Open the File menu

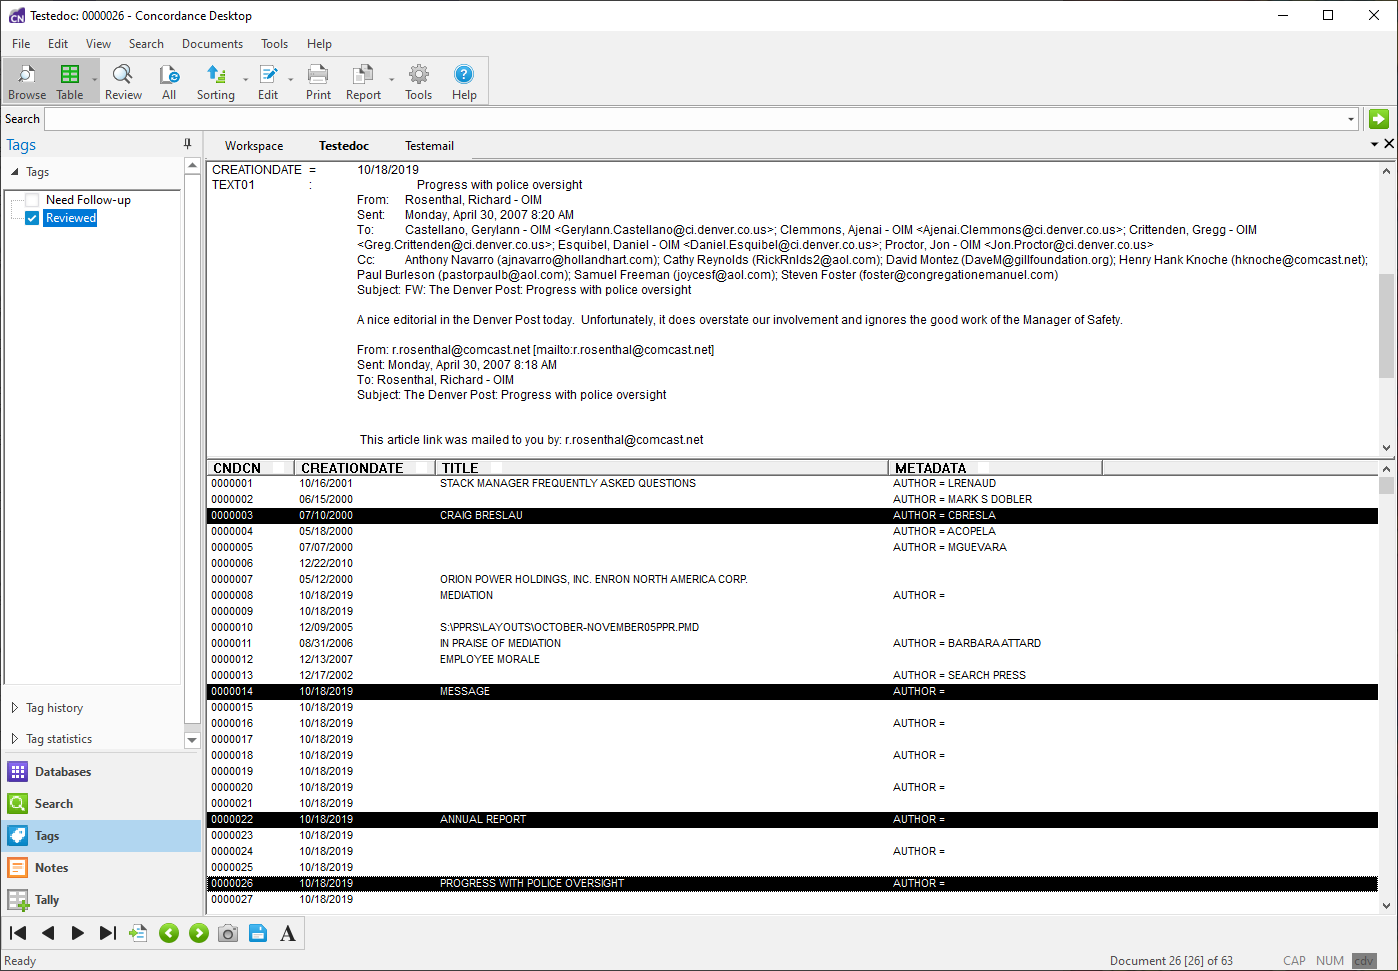click(x=21, y=44)
